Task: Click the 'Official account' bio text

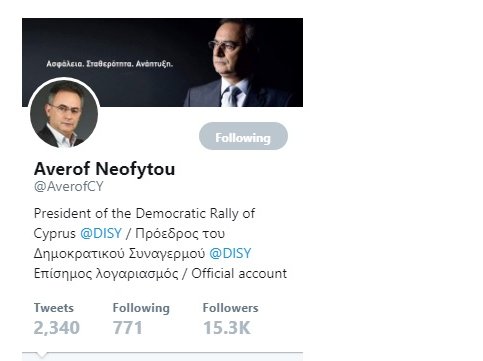Action: pyautogui.click(x=239, y=273)
